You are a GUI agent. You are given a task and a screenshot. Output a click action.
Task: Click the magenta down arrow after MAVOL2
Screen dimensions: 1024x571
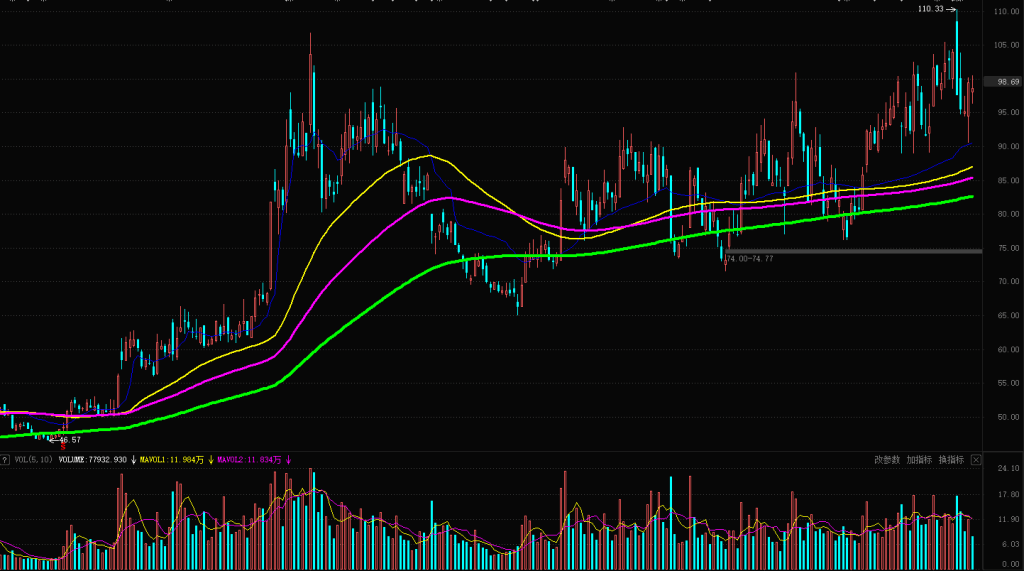click(288, 460)
